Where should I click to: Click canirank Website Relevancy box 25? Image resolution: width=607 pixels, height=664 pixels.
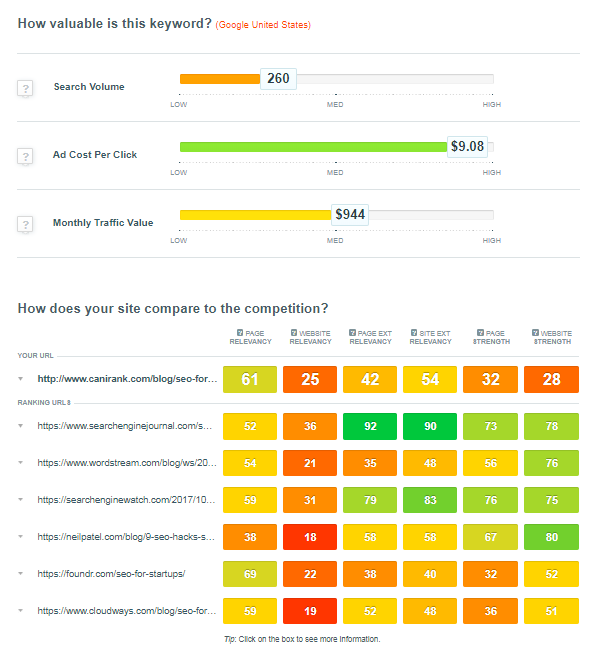pos(310,379)
